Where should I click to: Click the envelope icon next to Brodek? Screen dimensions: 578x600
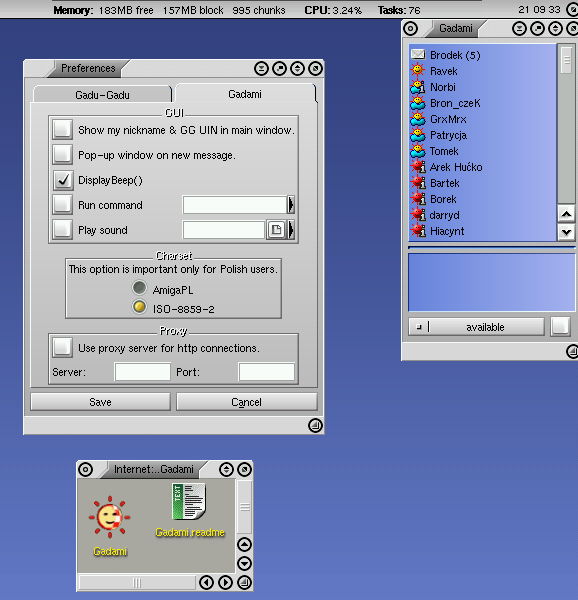tap(418, 54)
